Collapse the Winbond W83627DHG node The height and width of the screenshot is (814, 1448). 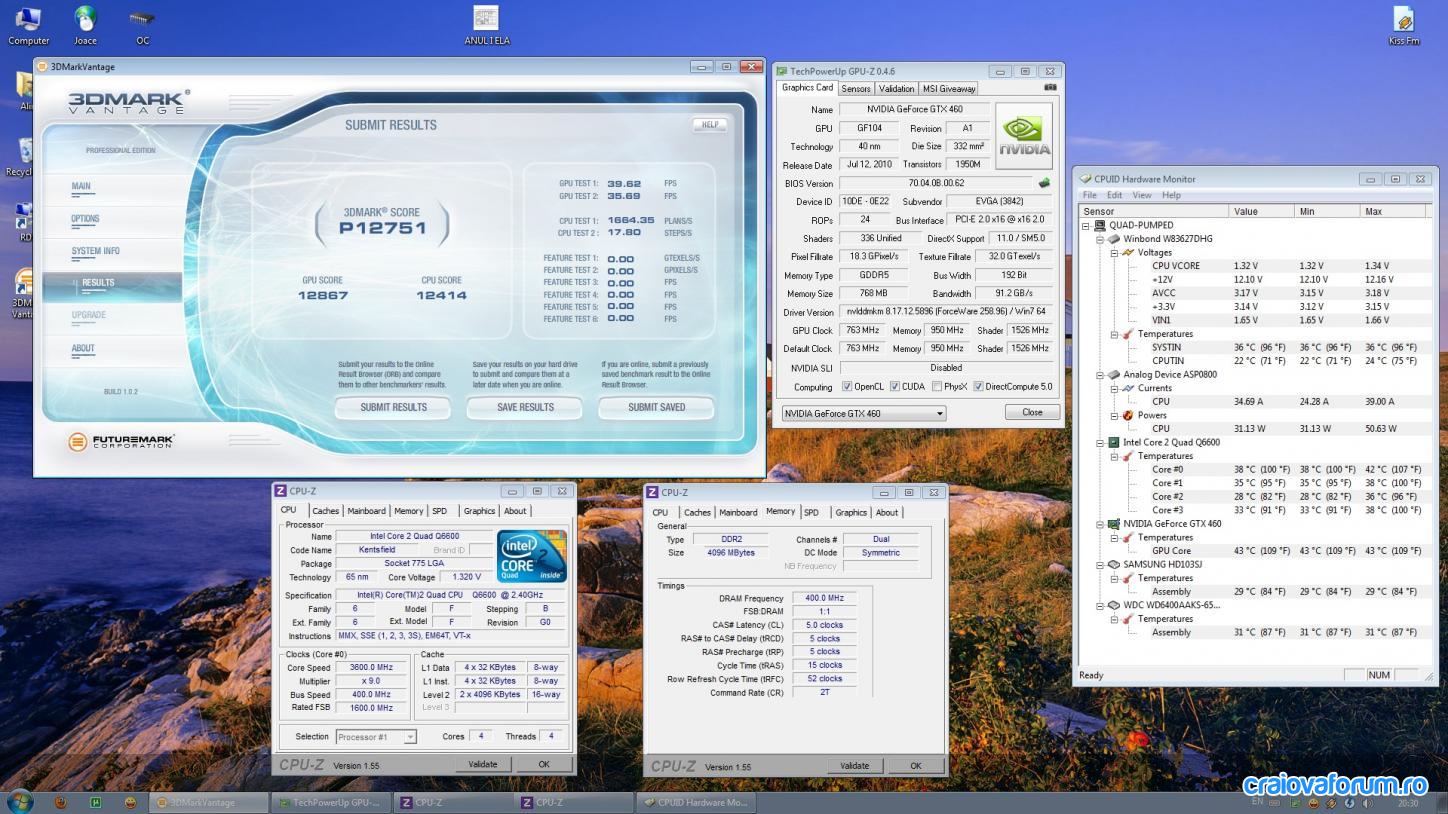[1101, 239]
